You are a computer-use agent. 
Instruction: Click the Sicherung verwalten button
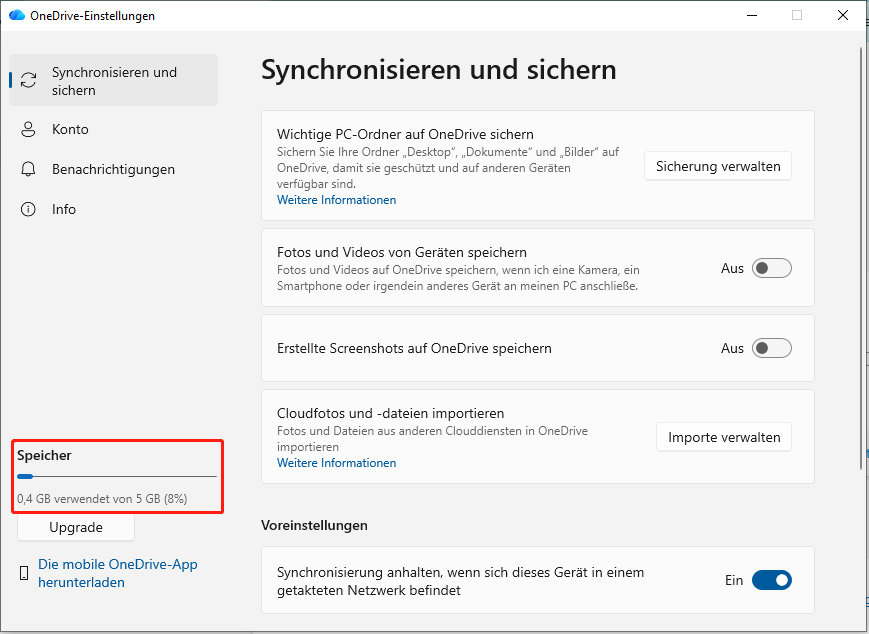tap(717, 166)
